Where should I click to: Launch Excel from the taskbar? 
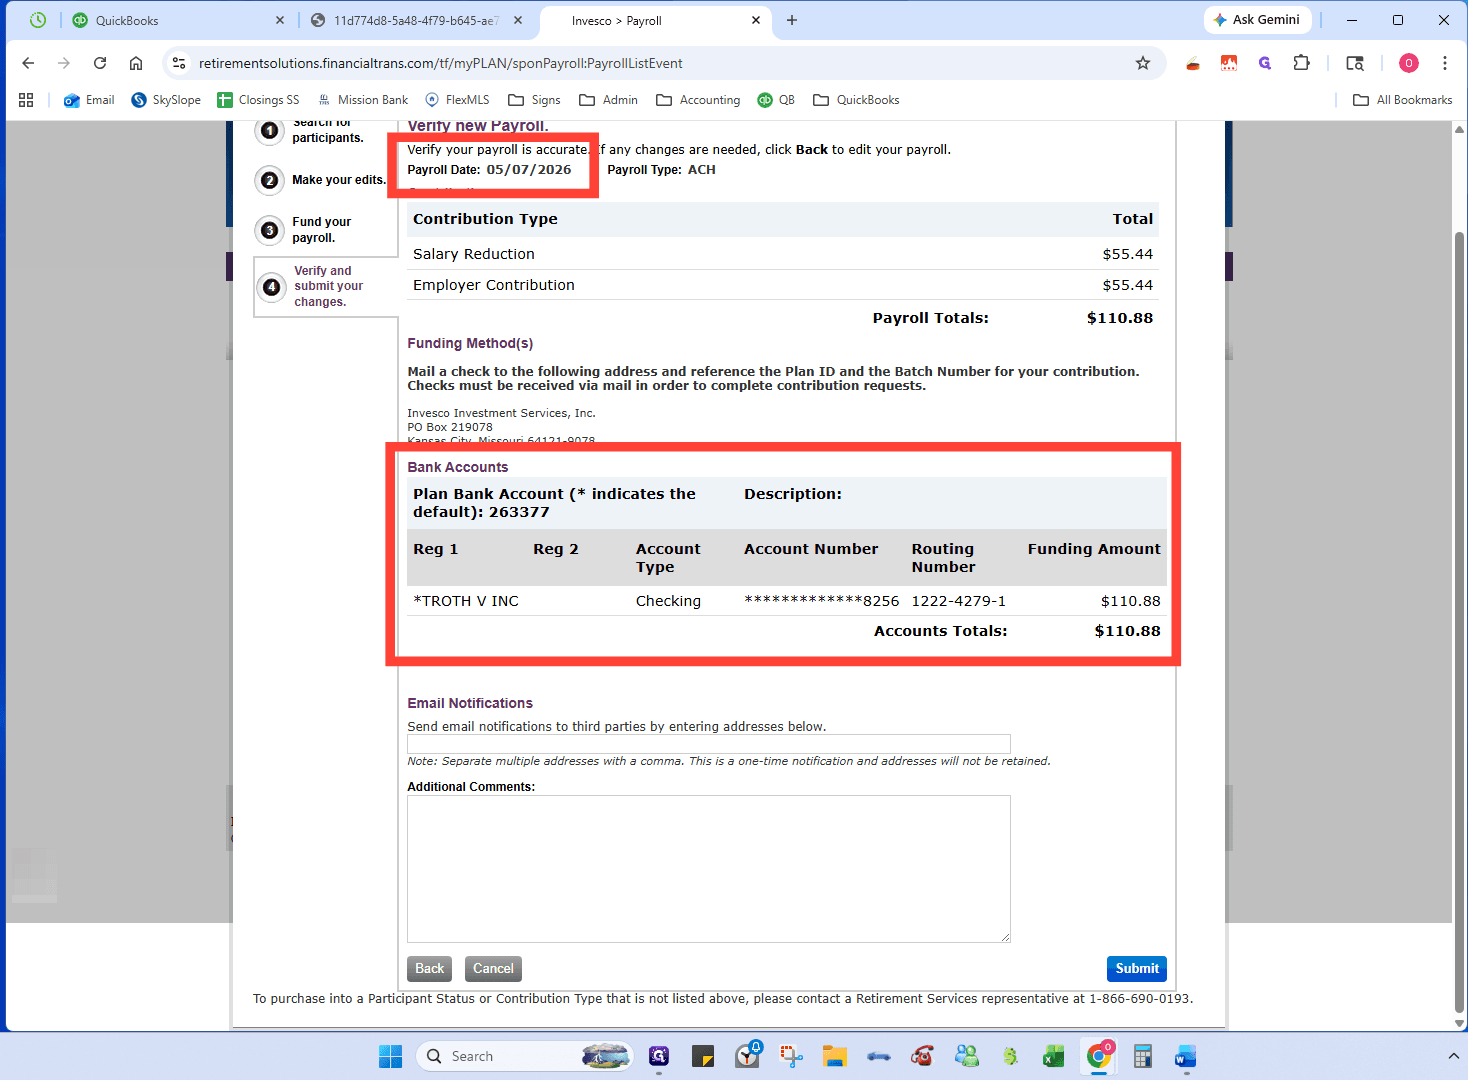click(1053, 1056)
